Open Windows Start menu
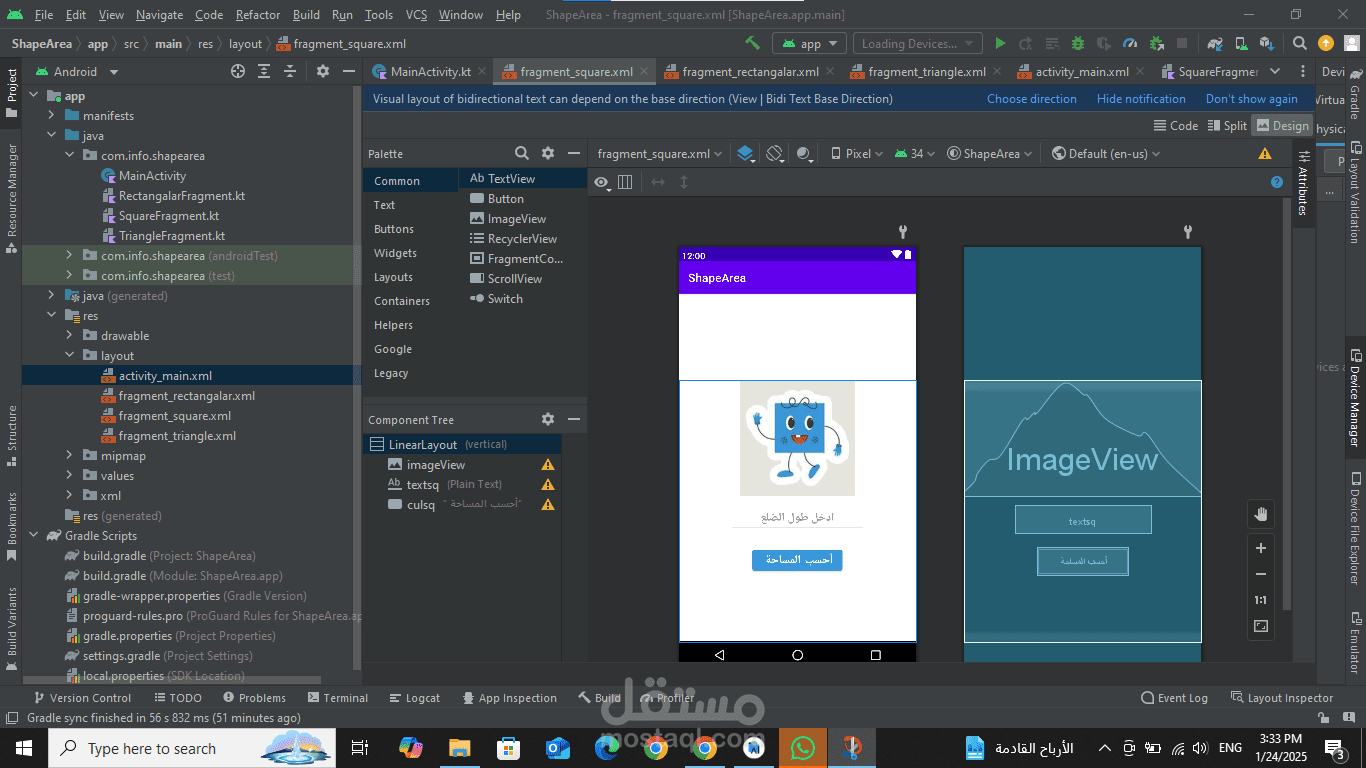 23,748
